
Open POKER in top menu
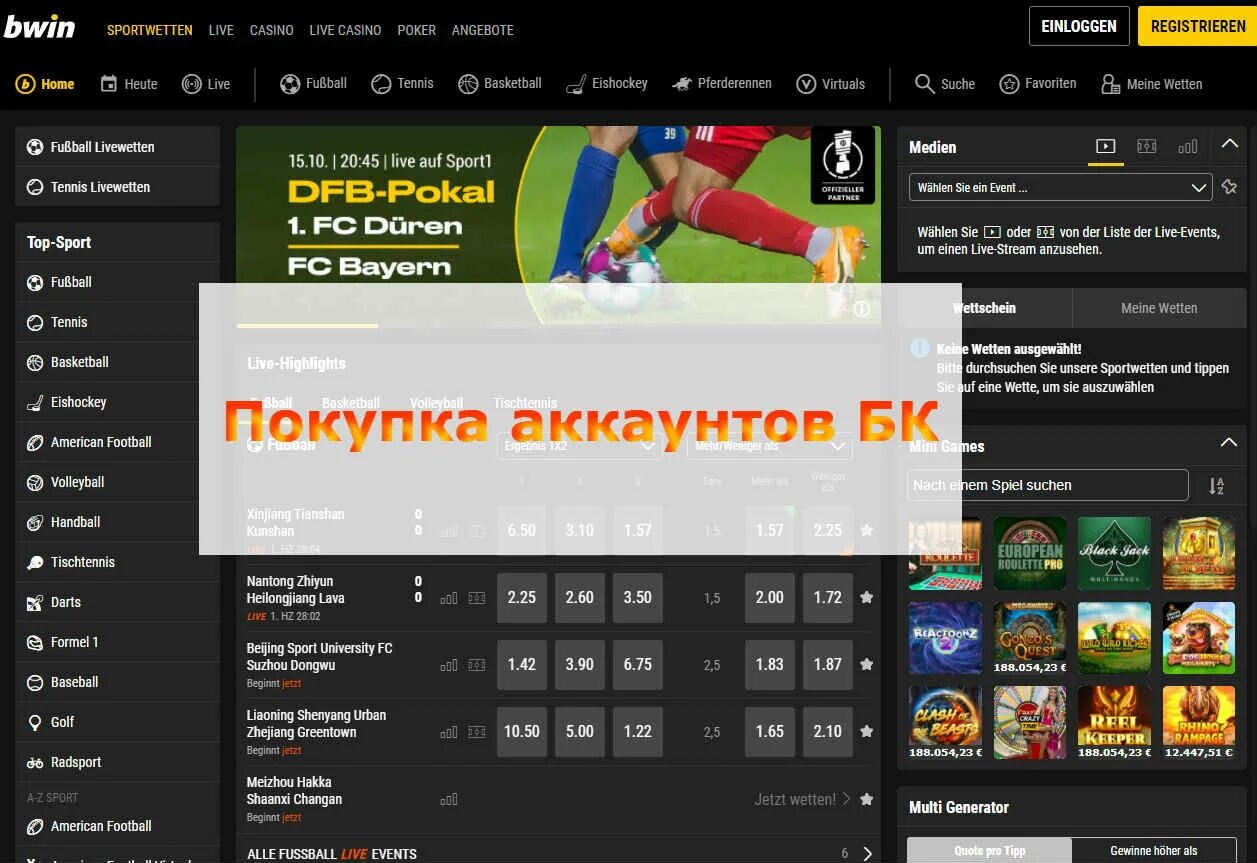[x=417, y=30]
